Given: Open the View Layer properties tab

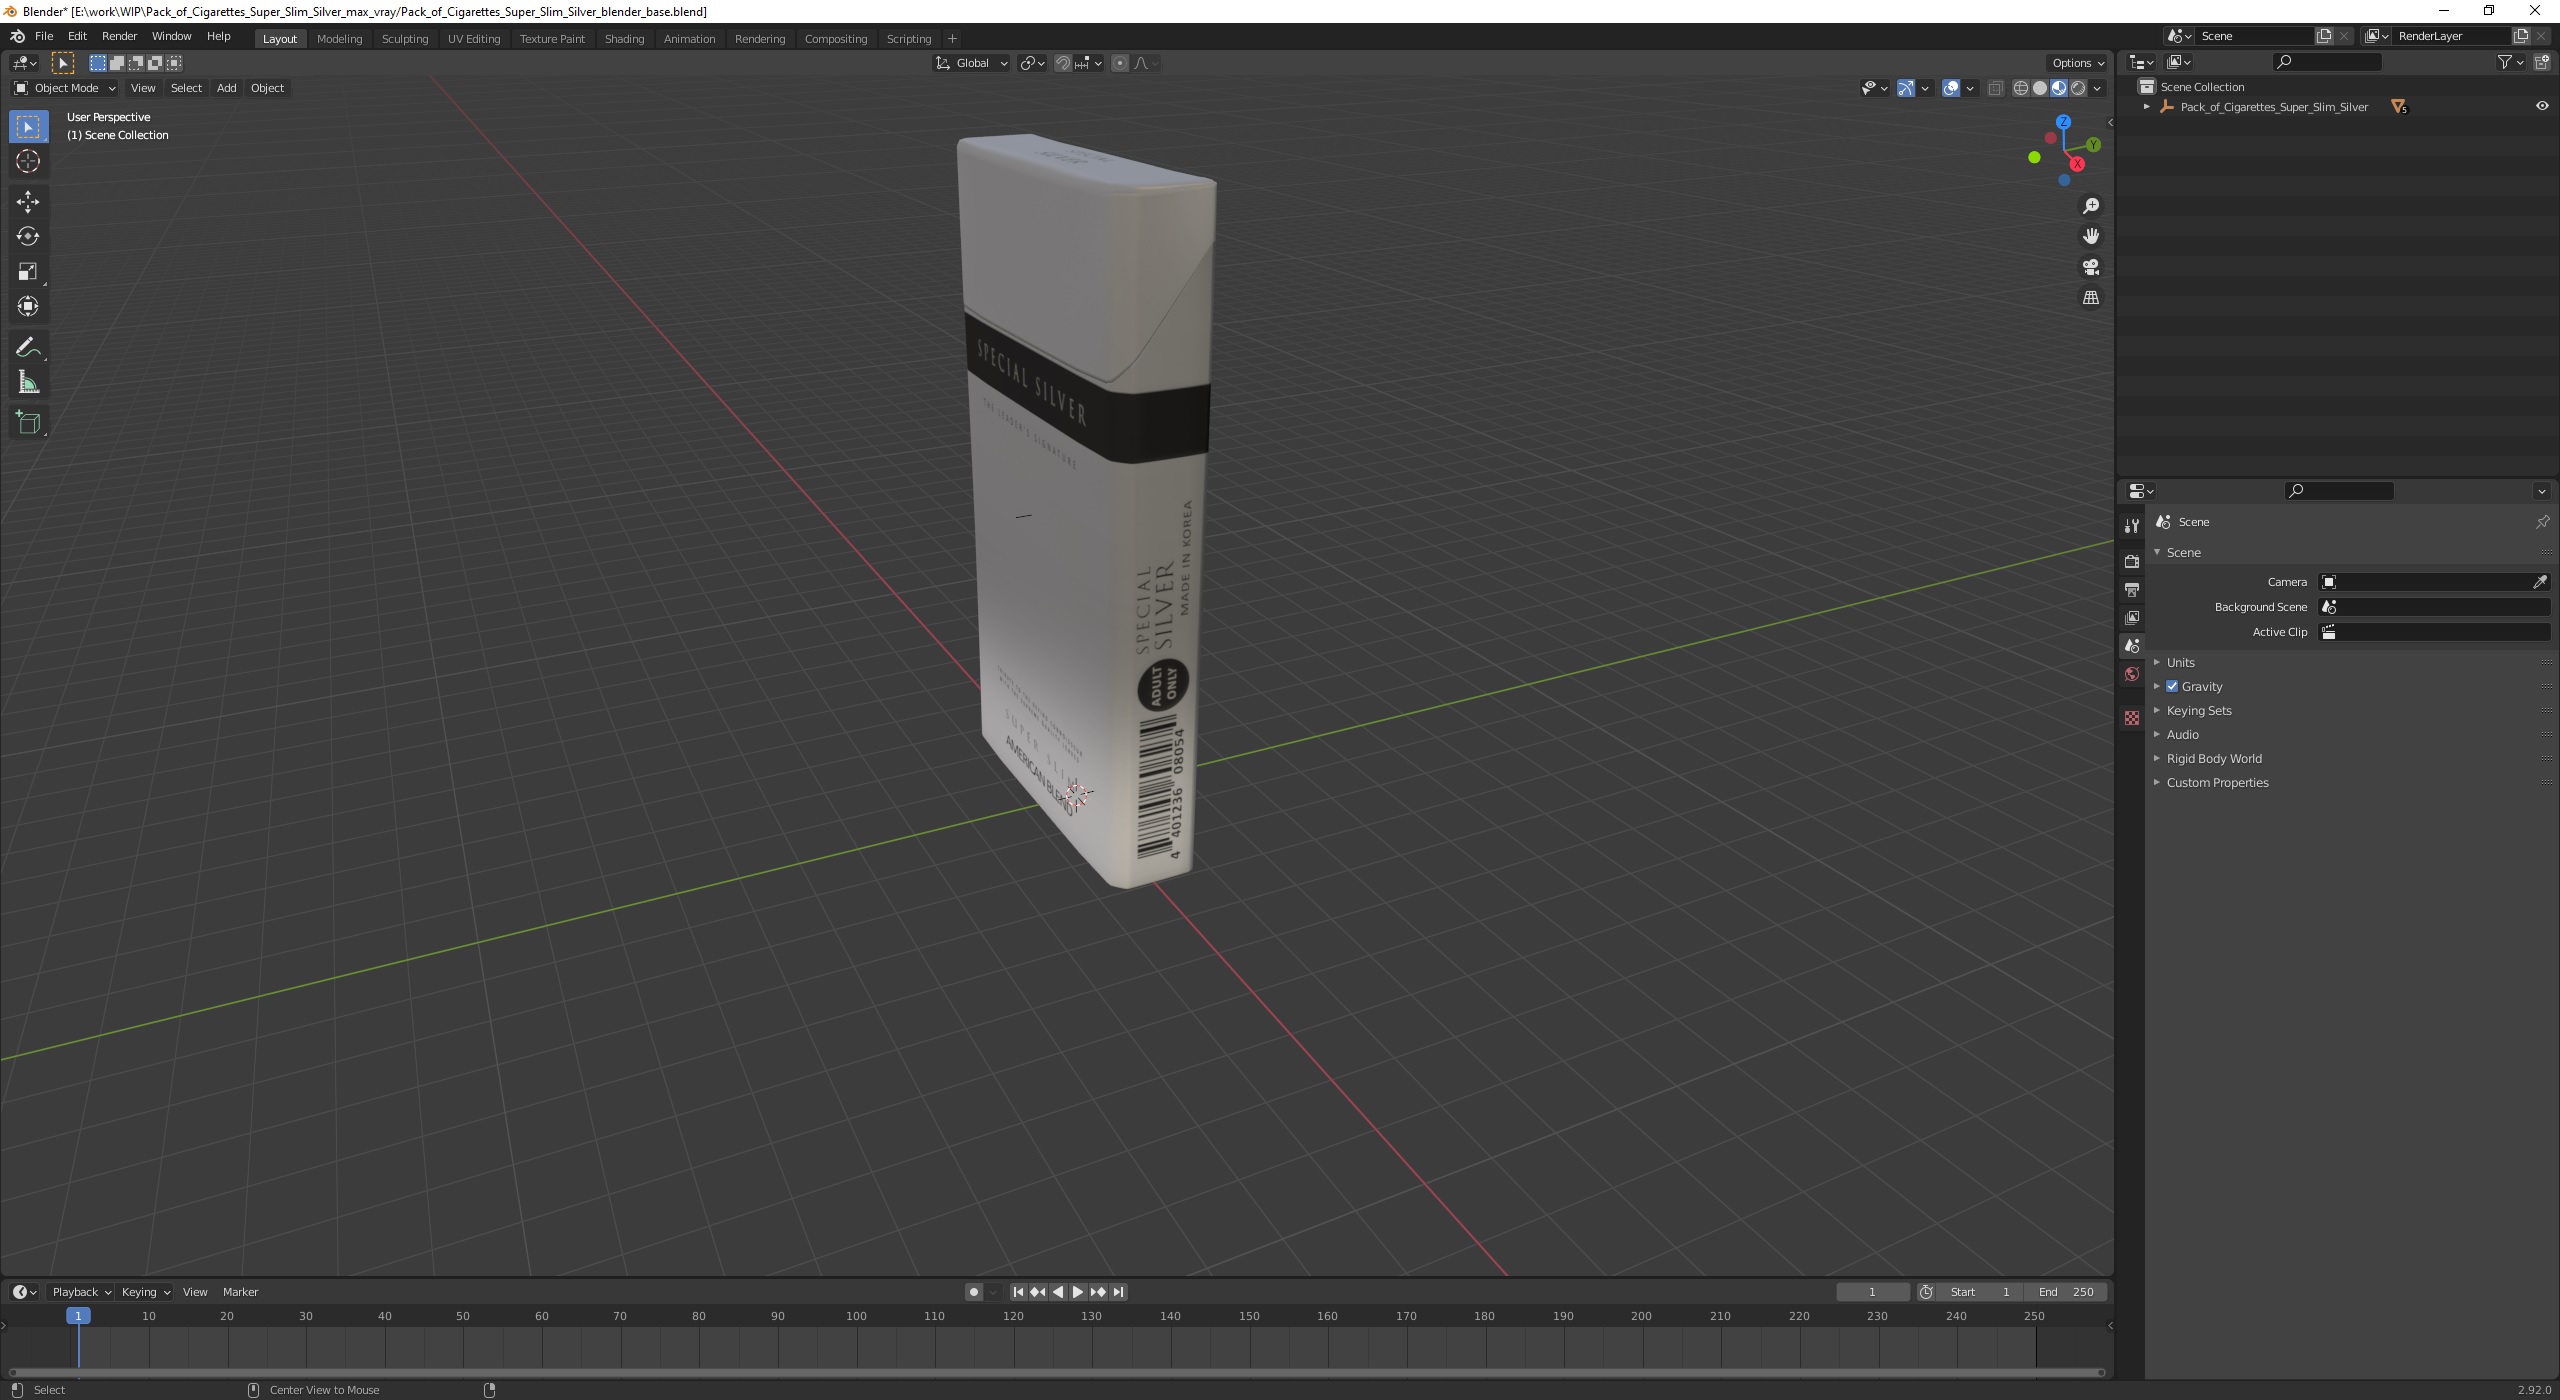Looking at the screenshot, I should 2132,617.
